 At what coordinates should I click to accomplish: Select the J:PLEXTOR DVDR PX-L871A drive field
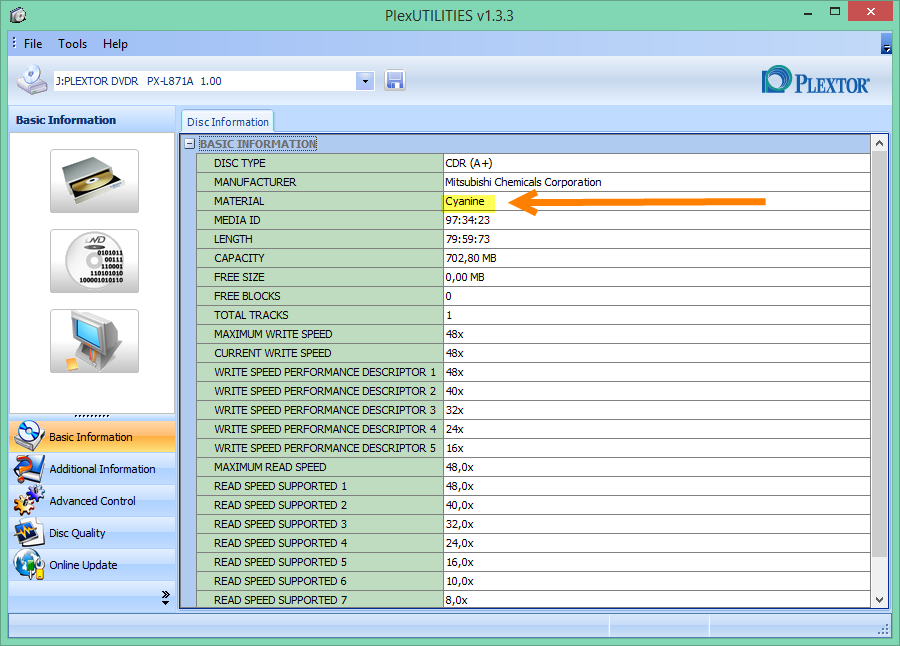click(205, 82)
